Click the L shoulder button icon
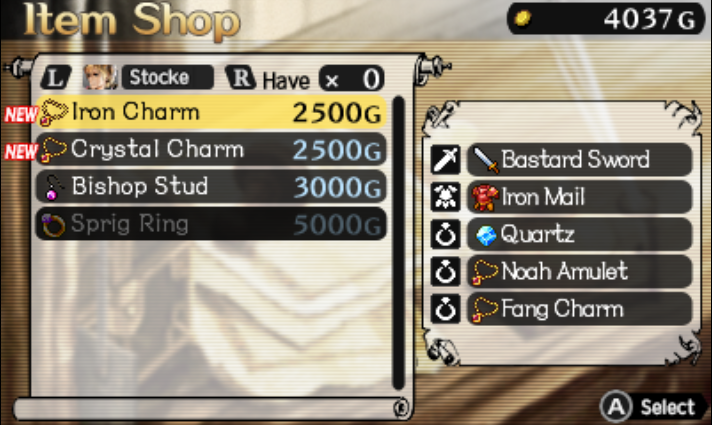Viewport: 712px width, 425px height. pyautogui.click(x=55, y=77)
